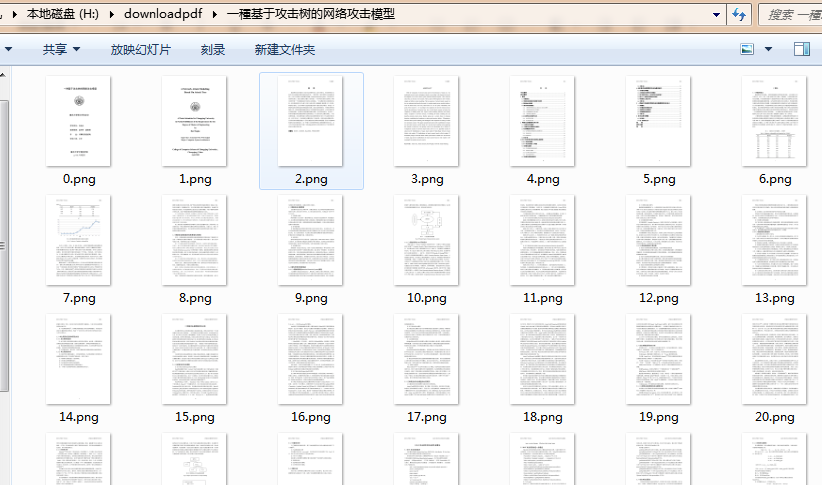Viewport: 822px width, 485px height.
Task: Expand the arrow after downloadpdf
Action: tap(214, 14)
